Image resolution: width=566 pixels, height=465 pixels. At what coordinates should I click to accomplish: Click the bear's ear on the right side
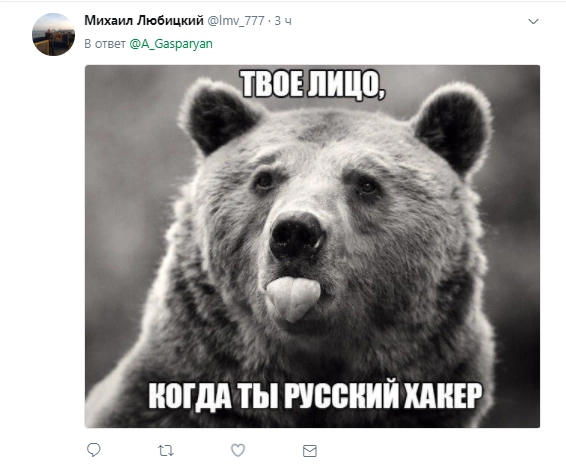point(454,128)
